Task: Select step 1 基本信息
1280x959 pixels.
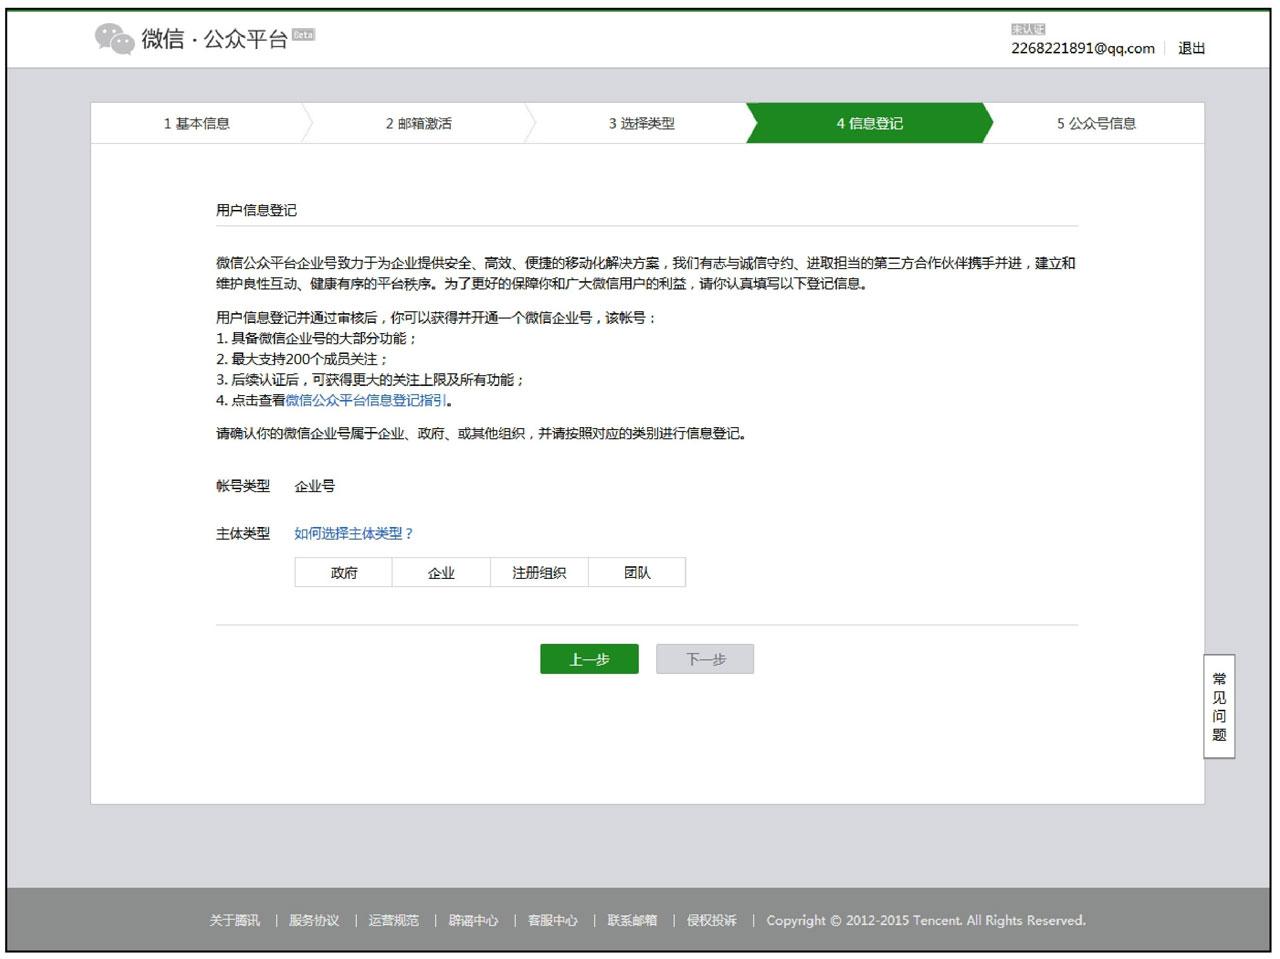Action: pyautogui.click(x=197, y=123)
